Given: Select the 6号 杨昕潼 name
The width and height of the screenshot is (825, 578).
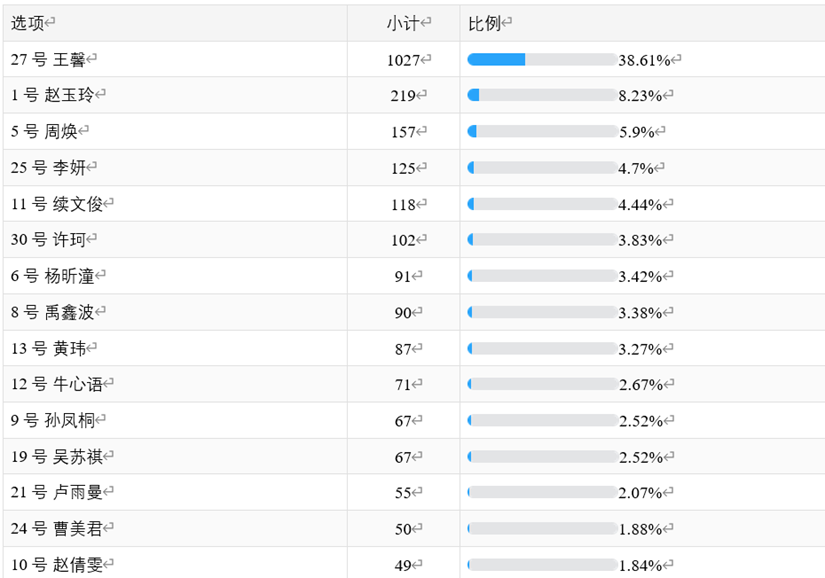Looking at the screenshot, I should tap(56, 277).
